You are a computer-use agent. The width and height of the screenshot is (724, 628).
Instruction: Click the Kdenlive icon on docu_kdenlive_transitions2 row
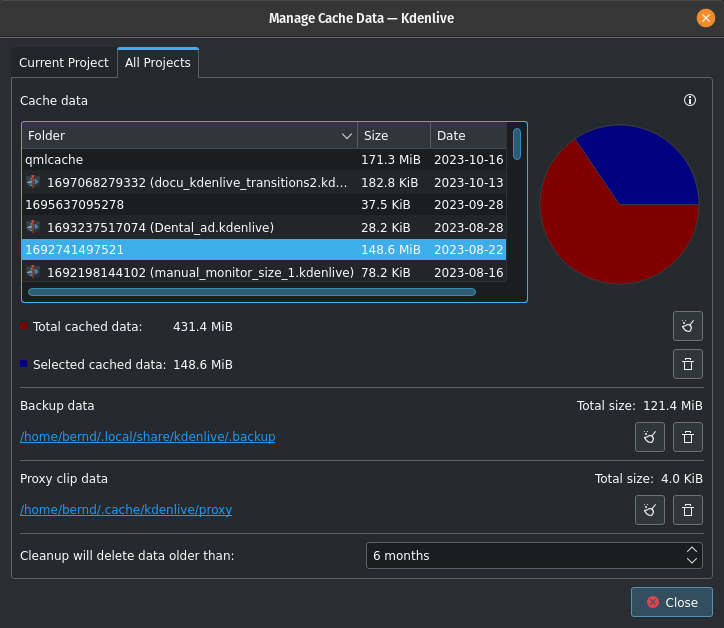click(33, 182)
